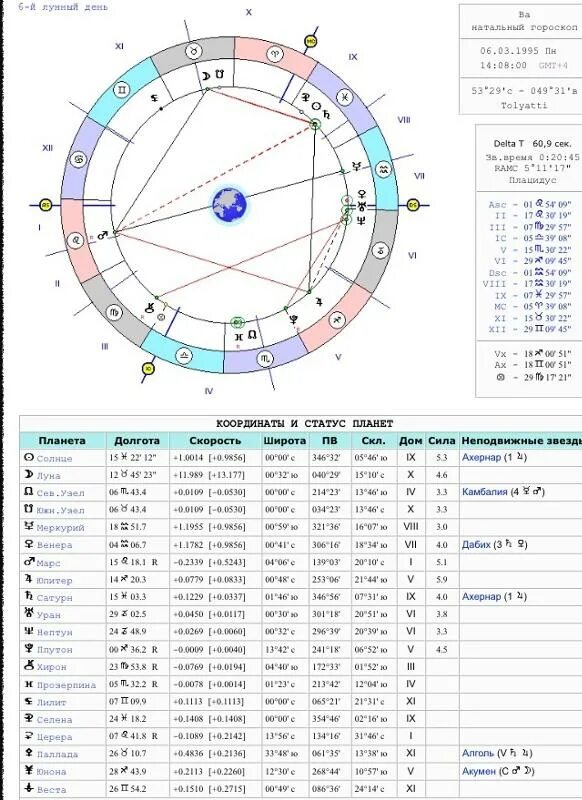The height and width of the screenshot is (800, 582).
Task: Open the Камбалия fixed star link
Action: (x=484, y=492)
